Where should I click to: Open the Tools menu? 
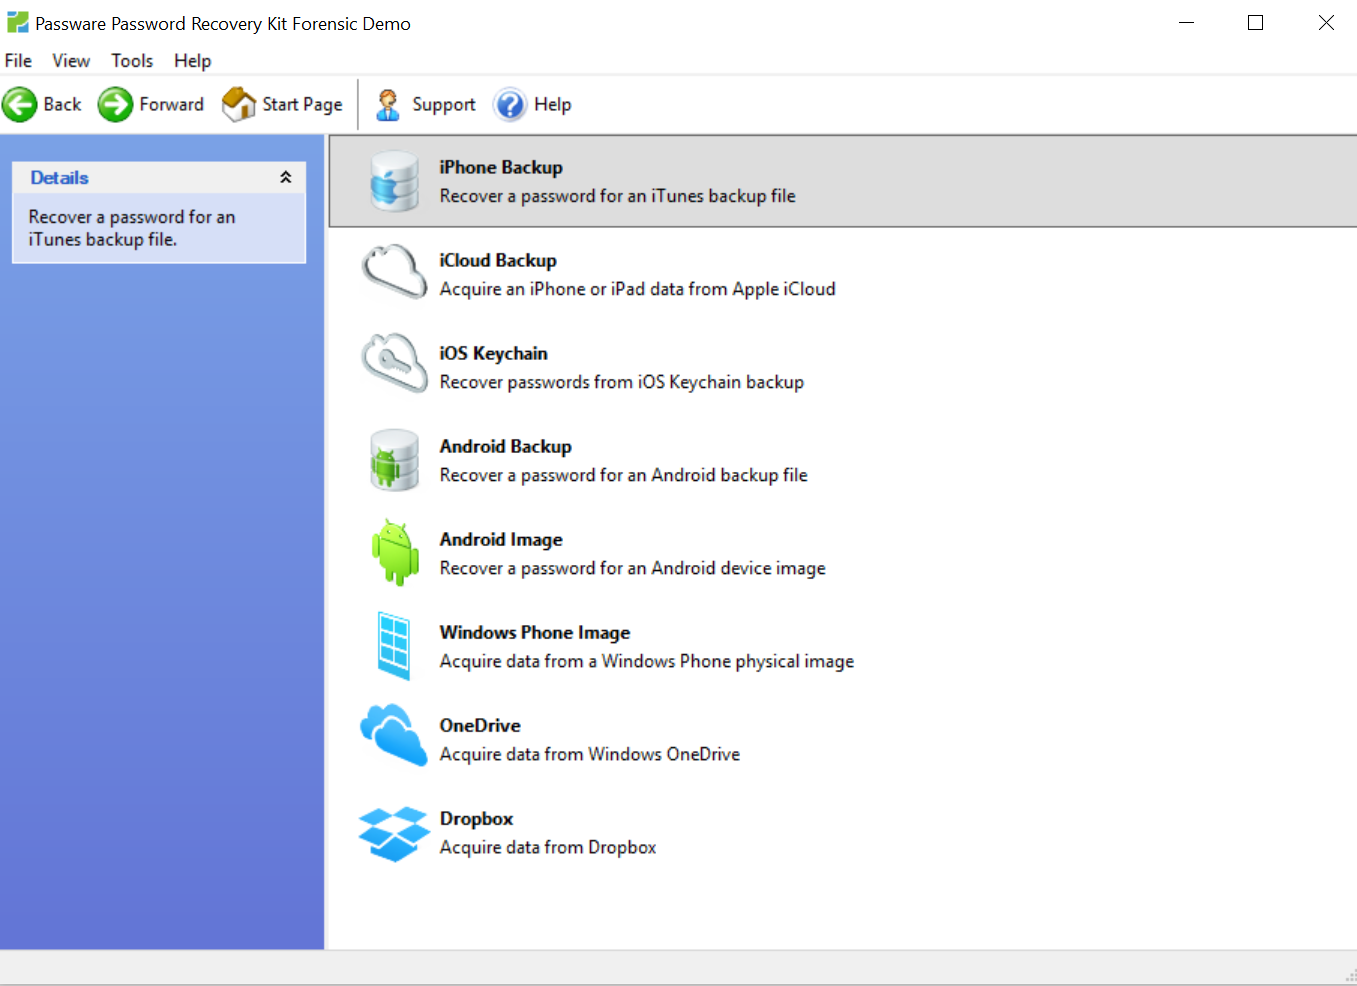click(x=132, y=61)
